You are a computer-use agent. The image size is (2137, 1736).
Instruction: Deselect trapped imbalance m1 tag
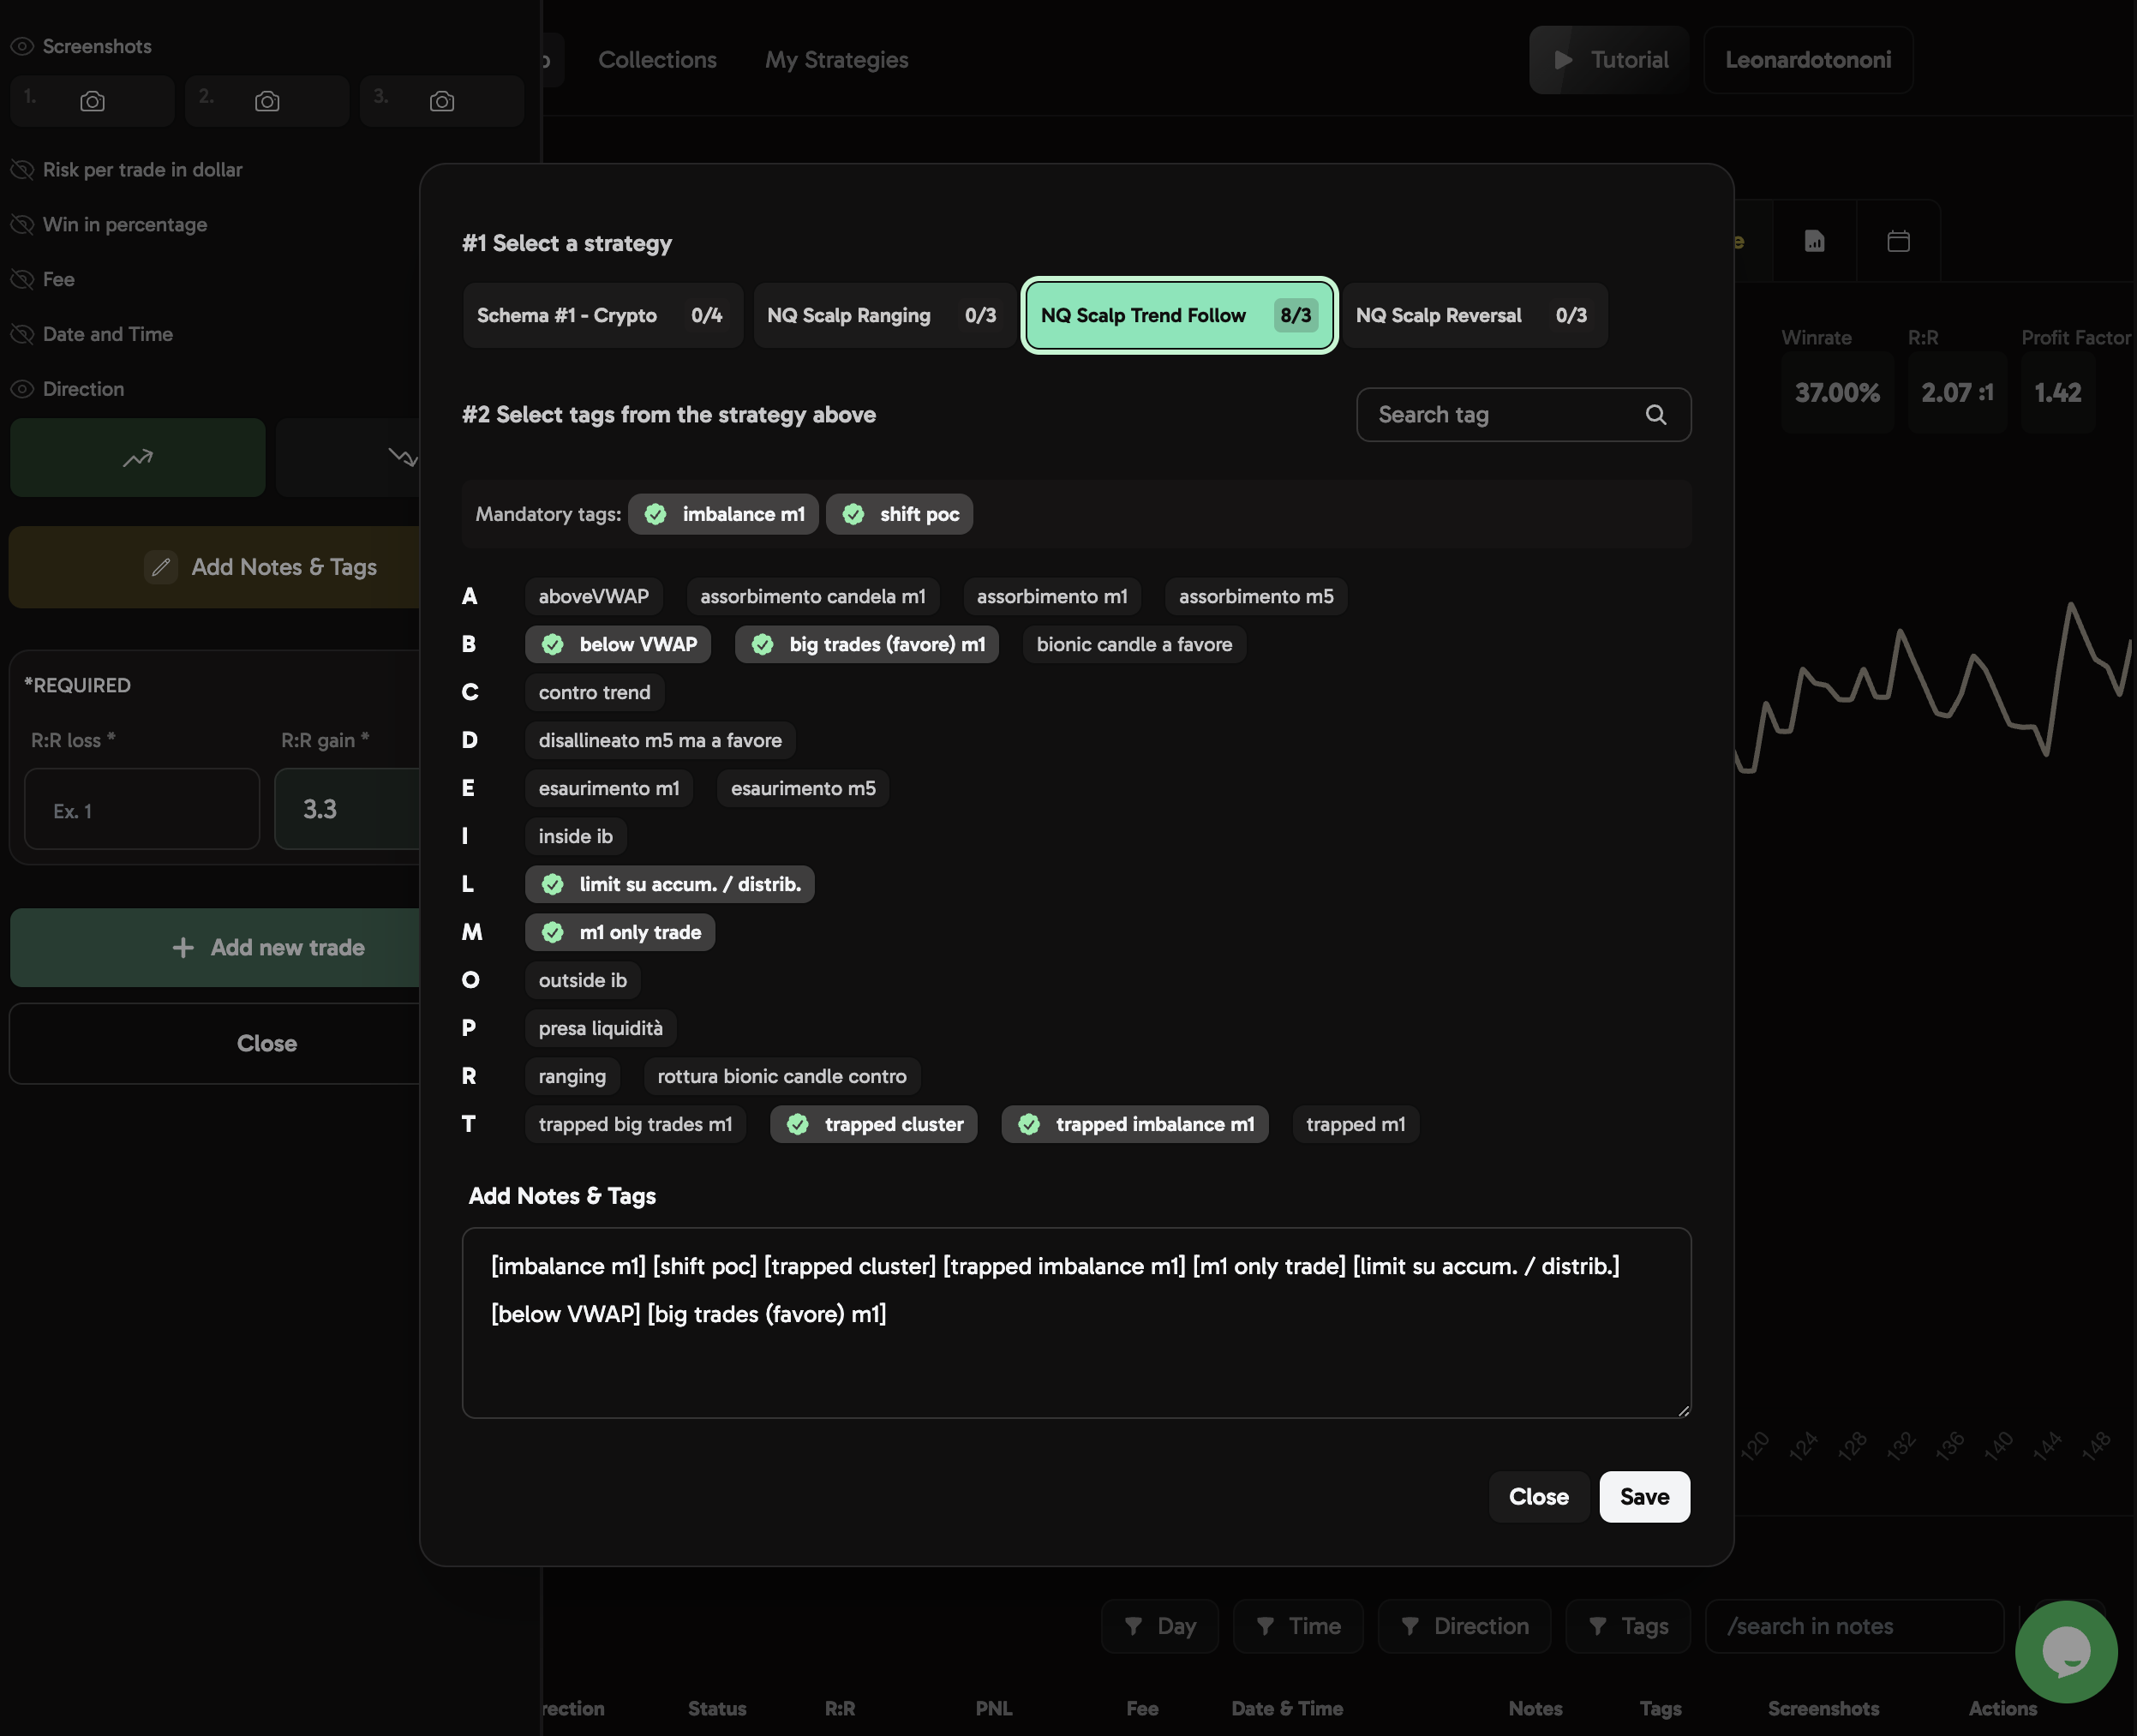[x=1135, y=1124]
